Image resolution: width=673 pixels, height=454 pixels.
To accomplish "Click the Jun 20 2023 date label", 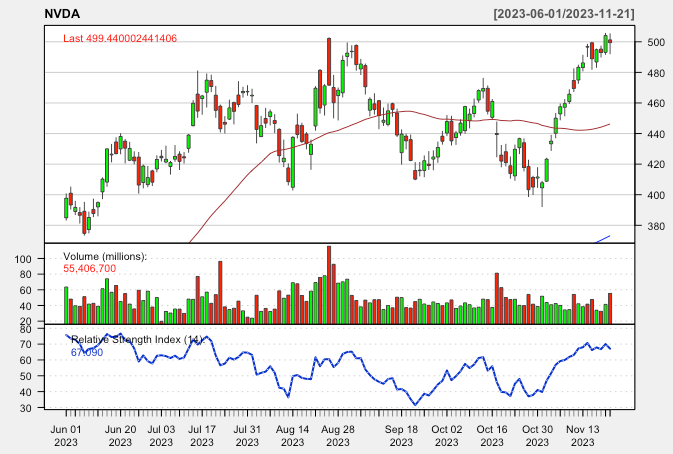I will (x=120, y=436).
